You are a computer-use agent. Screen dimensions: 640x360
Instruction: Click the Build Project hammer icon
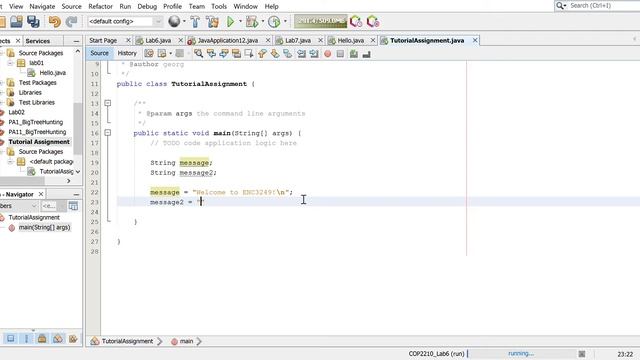tap(195, 22)
